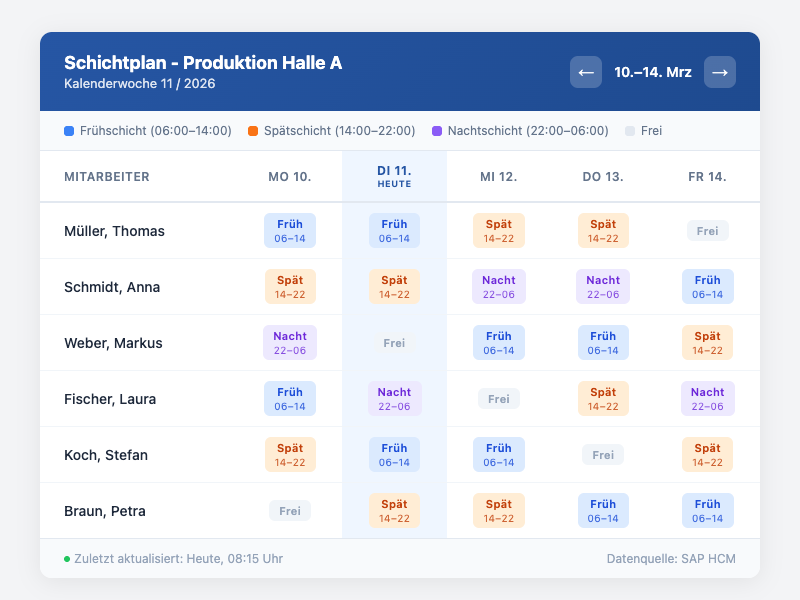Viewport: 800px width, 600px height.
Task: Click the MITARBEITER column heading
Action: tap(106, 176)
